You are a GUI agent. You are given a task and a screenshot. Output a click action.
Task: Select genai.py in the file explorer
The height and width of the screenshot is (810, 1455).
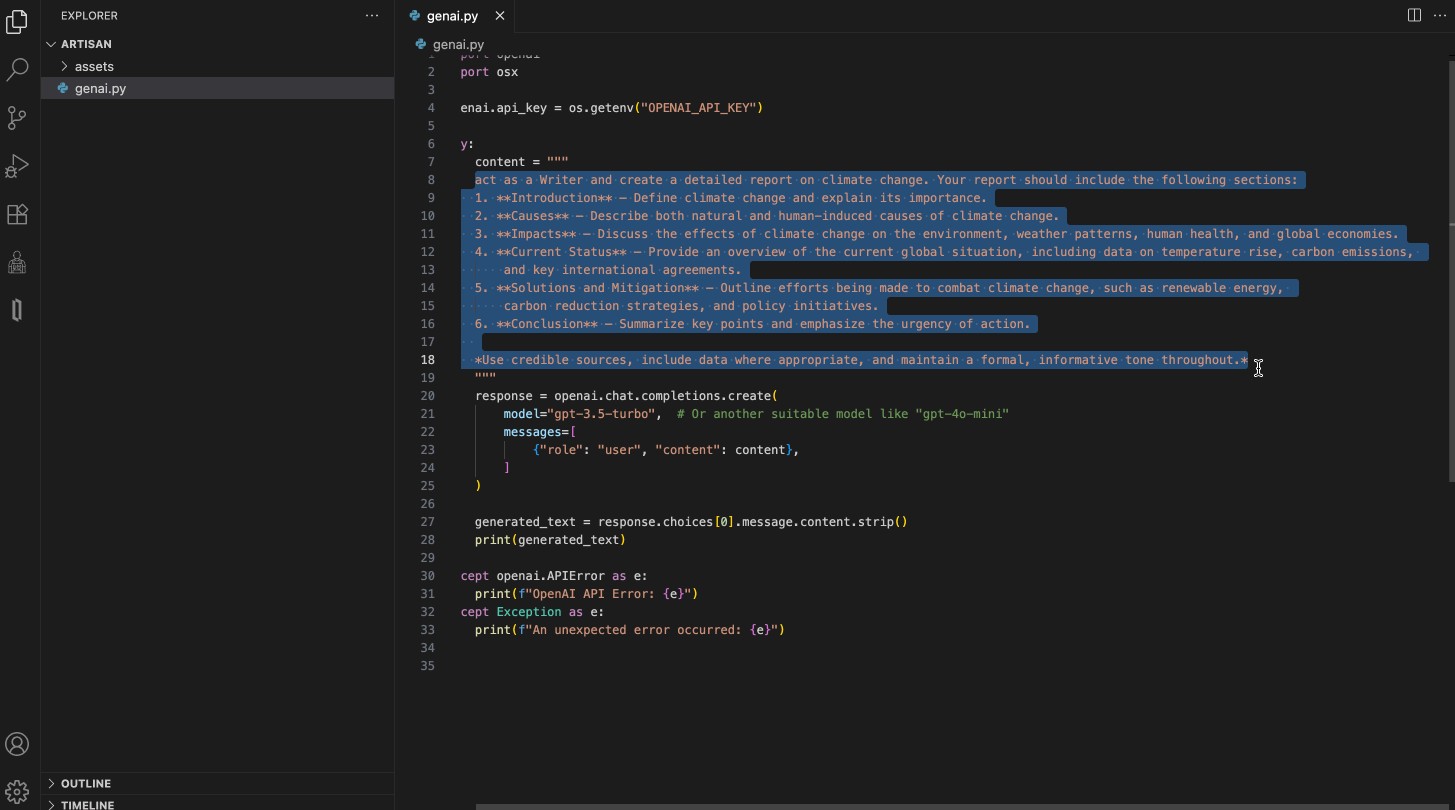100,88
